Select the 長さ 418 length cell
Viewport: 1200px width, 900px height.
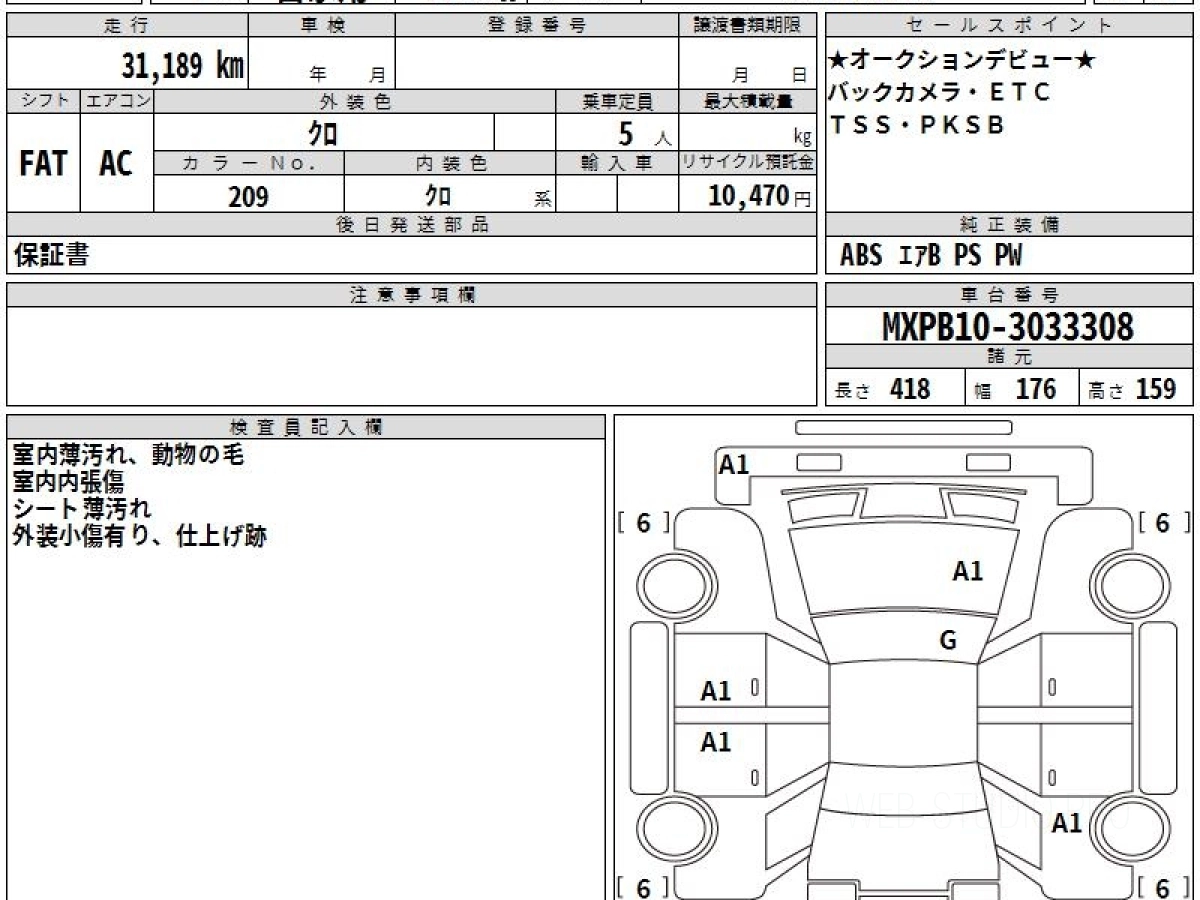pos(895,389)
